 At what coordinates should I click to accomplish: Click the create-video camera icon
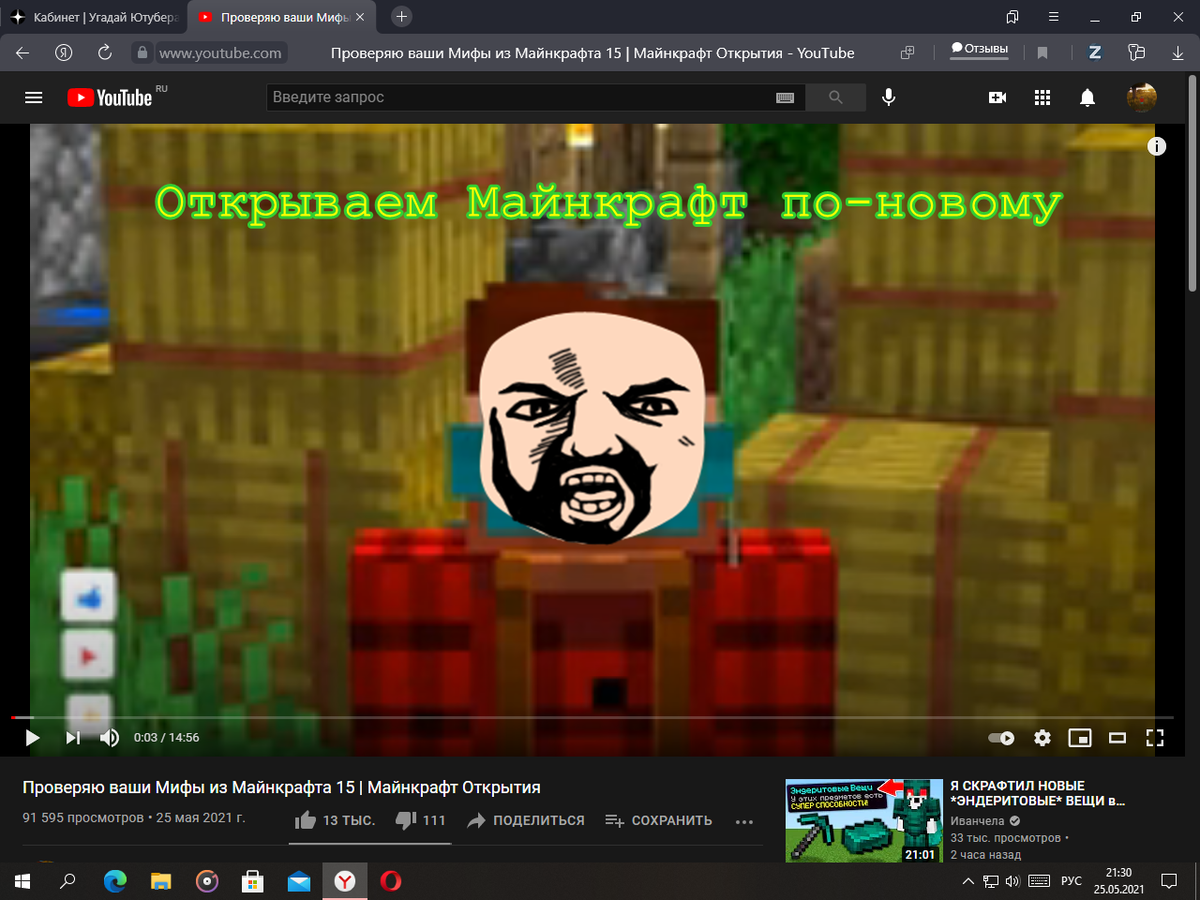[995, 97]
